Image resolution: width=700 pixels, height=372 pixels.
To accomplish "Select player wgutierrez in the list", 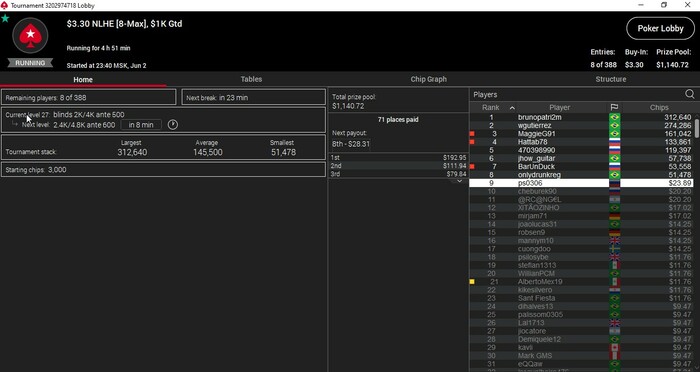I will (x=581, y=125).
